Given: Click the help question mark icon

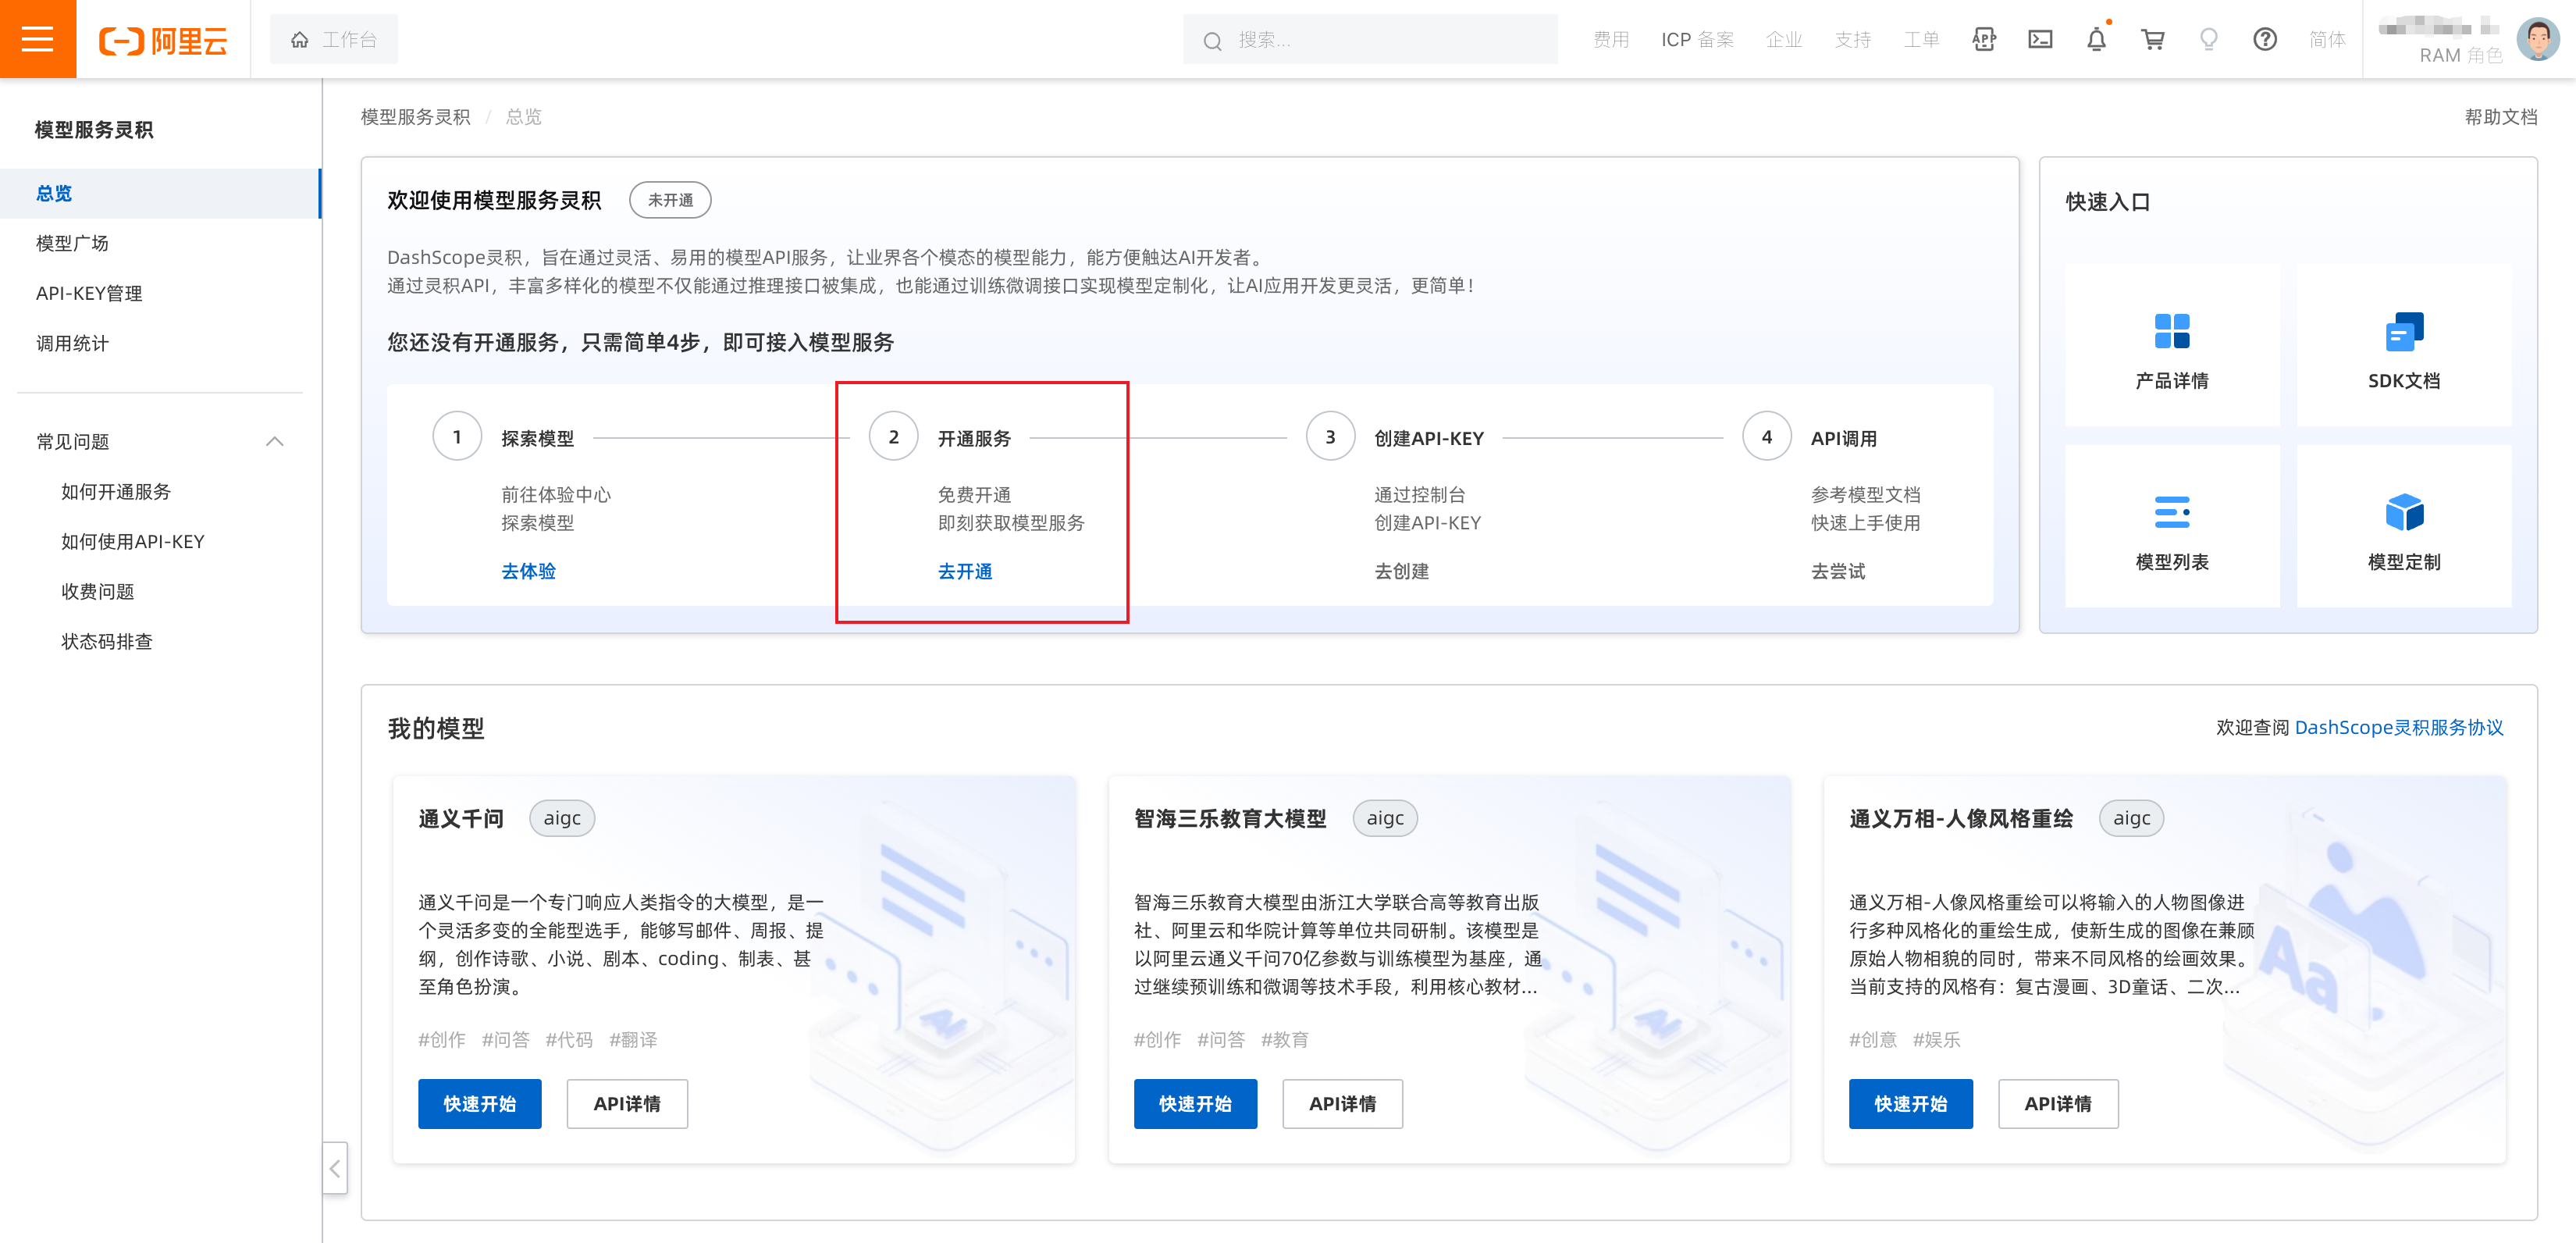Looking at the screenshot, I should 2264,39.
